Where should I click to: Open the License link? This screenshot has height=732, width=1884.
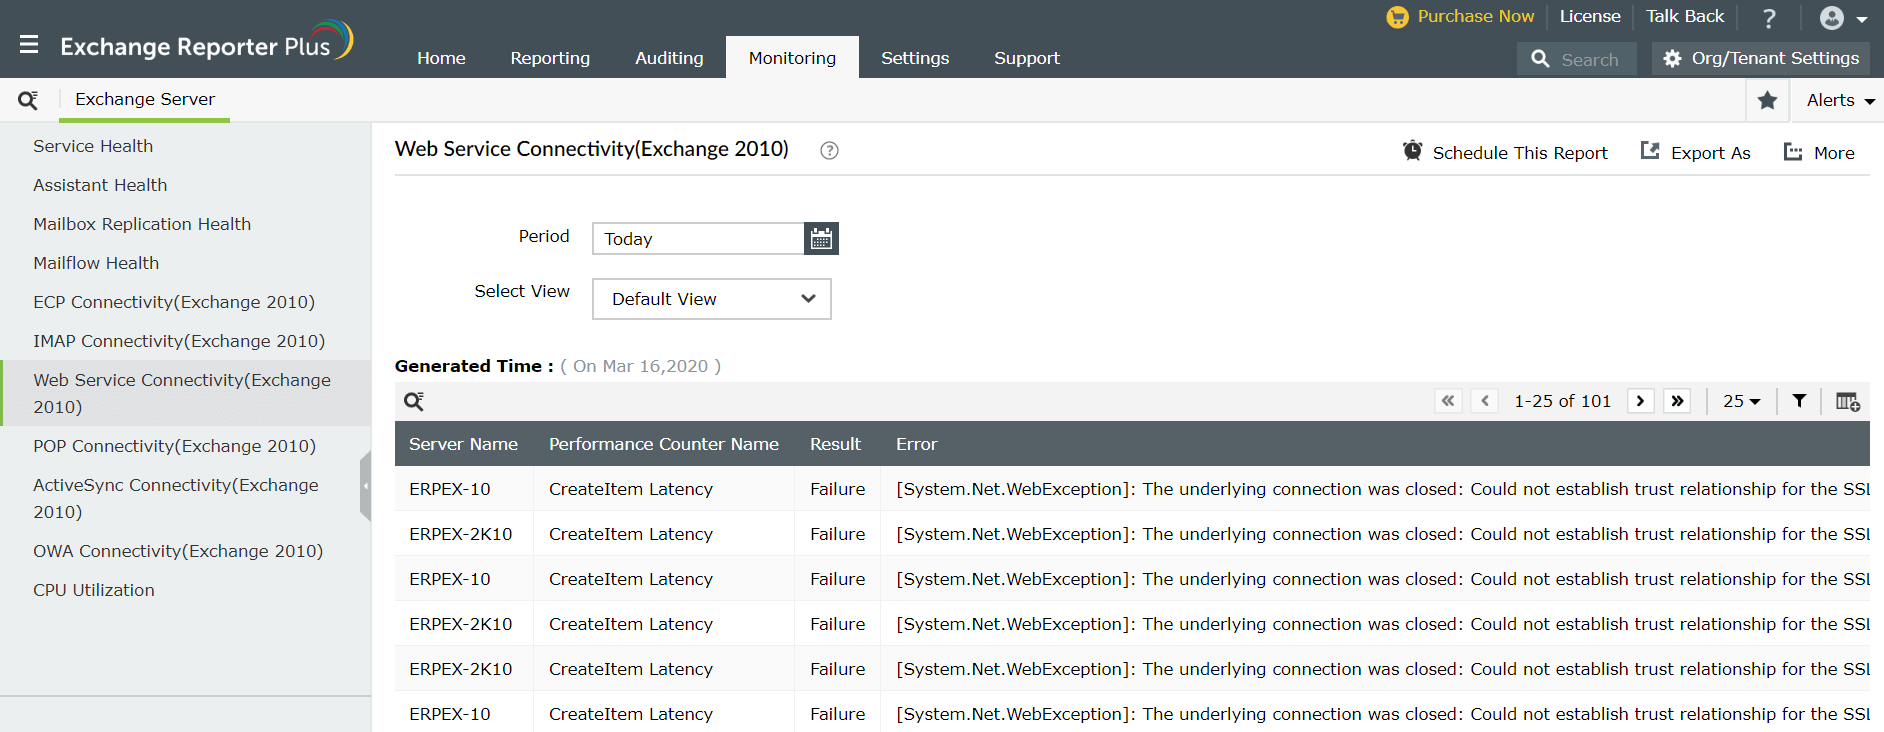pos(1590,16)
